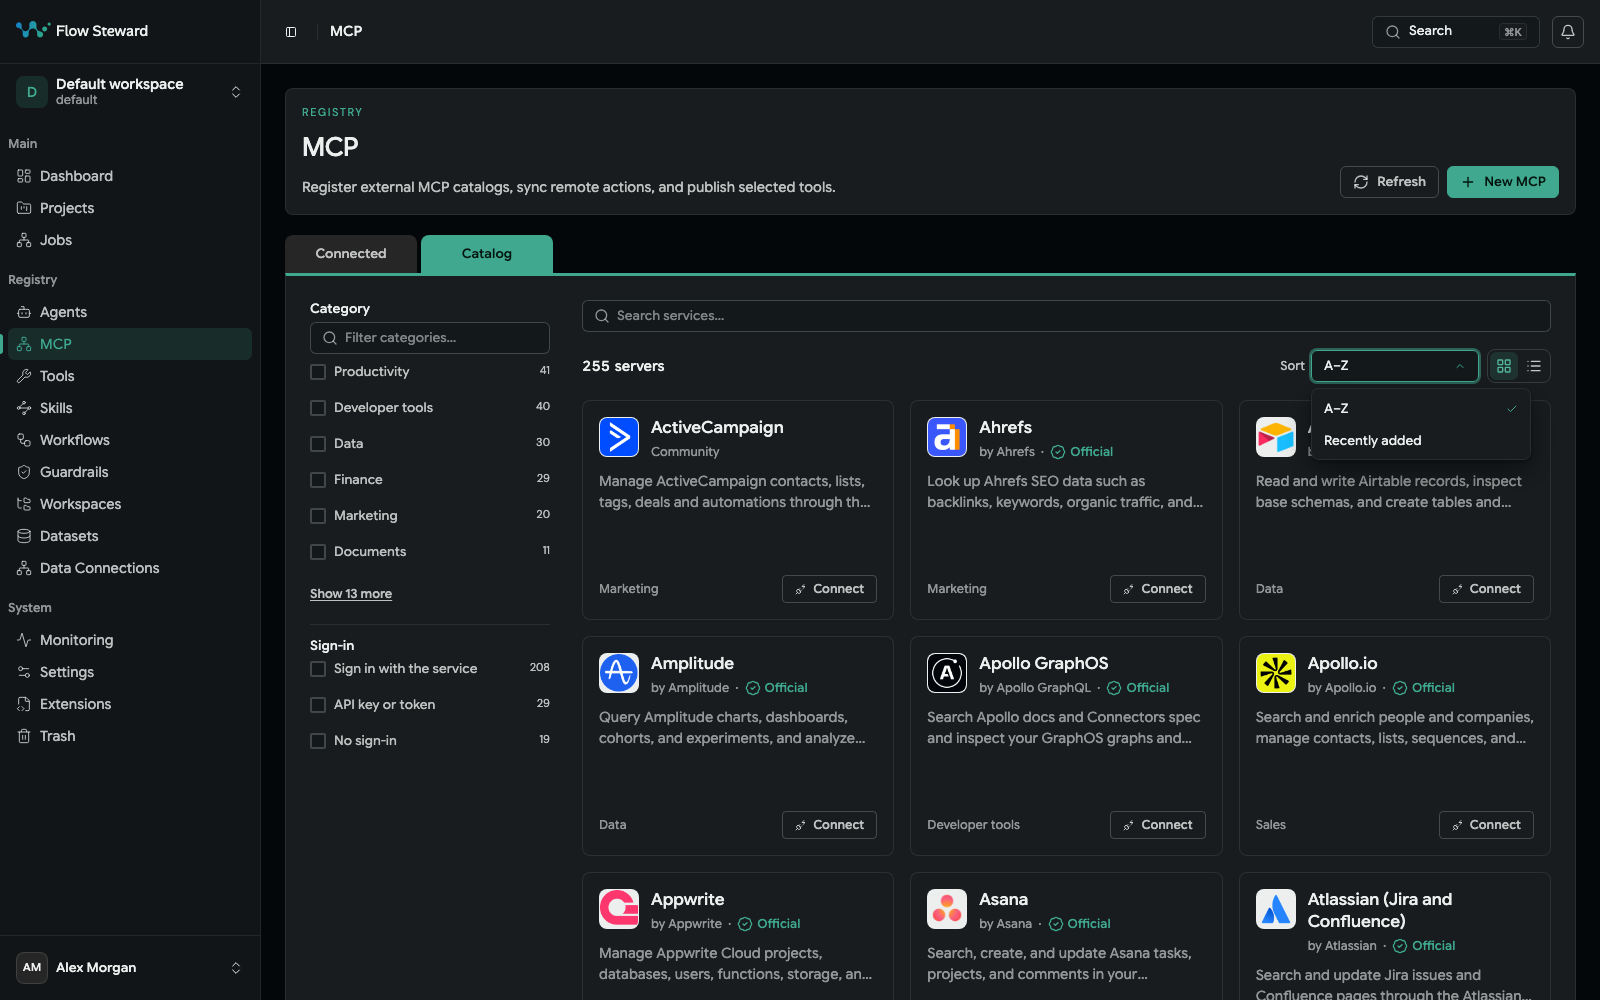The width and height of the screenshot is (1600, 1000).
Task: Tick the Marketing category checkbox
Action: (318, 516)
